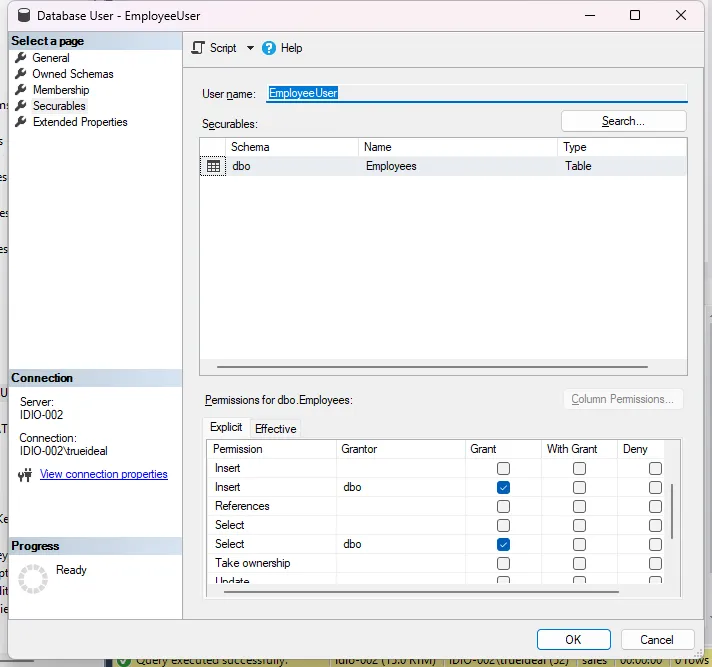Uncheck Grant for Insert with dbo grantor
Viewport: 712px width, 667px height.
(503, 487)
